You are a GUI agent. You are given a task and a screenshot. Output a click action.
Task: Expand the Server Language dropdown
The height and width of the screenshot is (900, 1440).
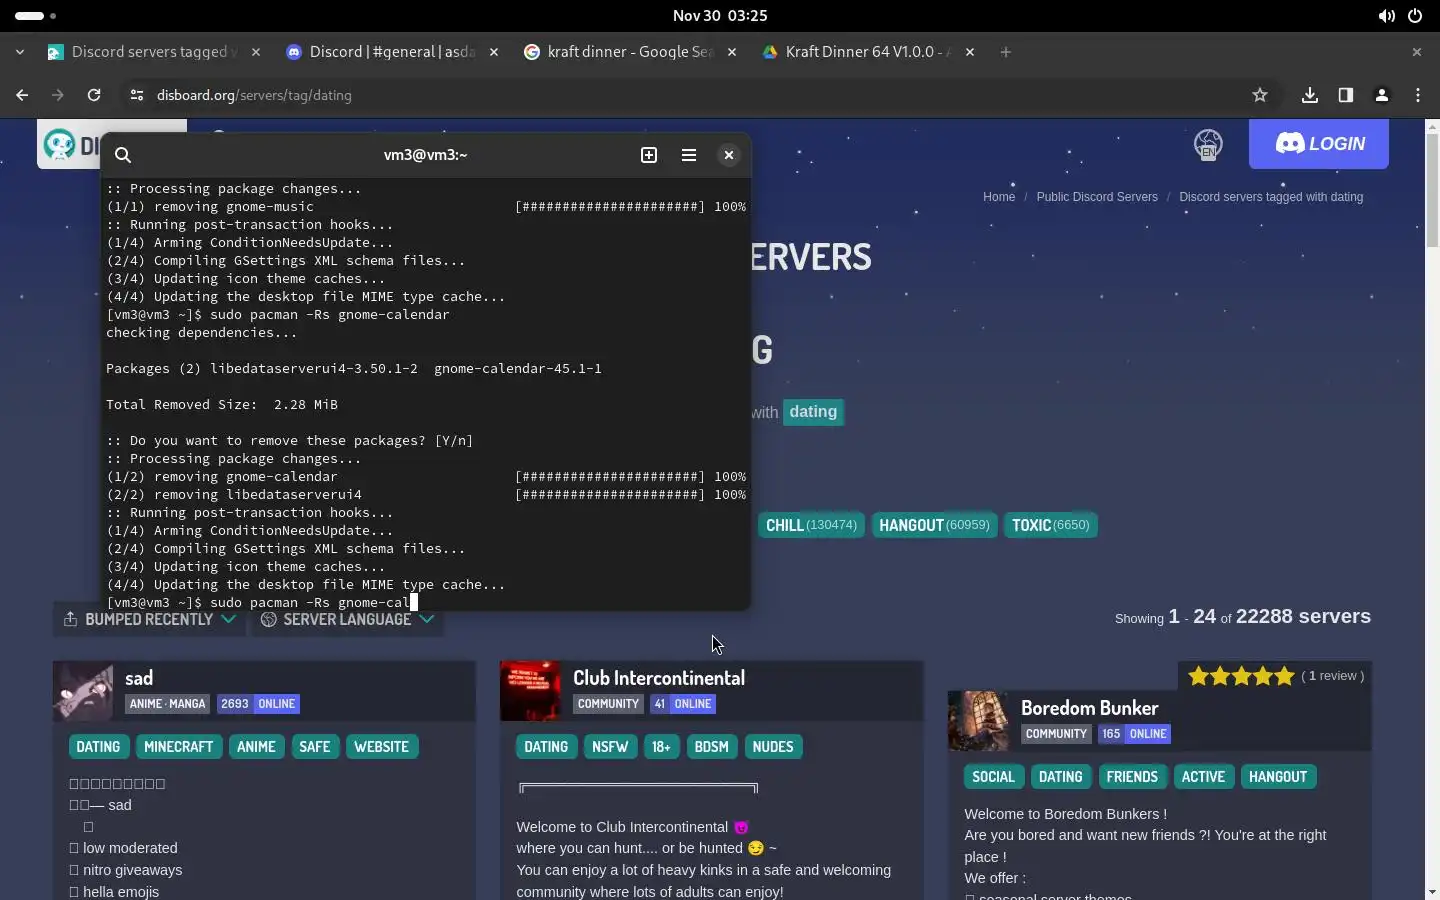346,619
